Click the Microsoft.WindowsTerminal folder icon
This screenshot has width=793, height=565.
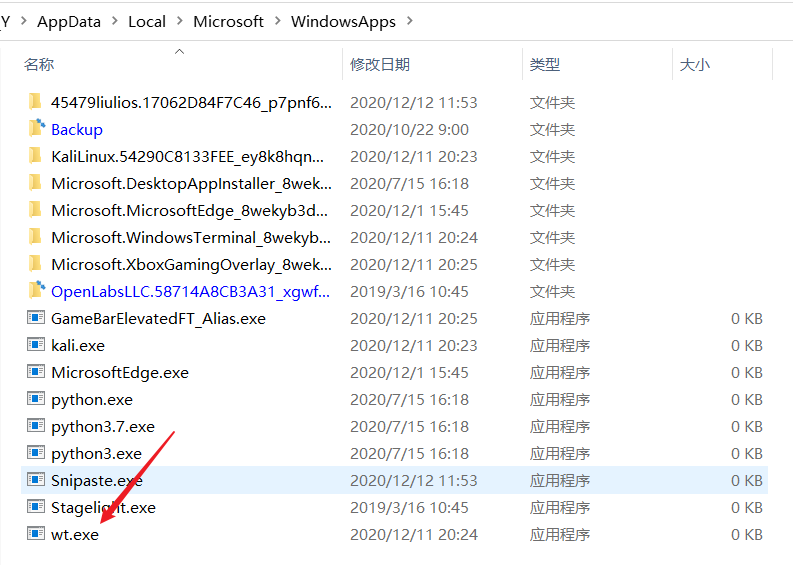35,237
